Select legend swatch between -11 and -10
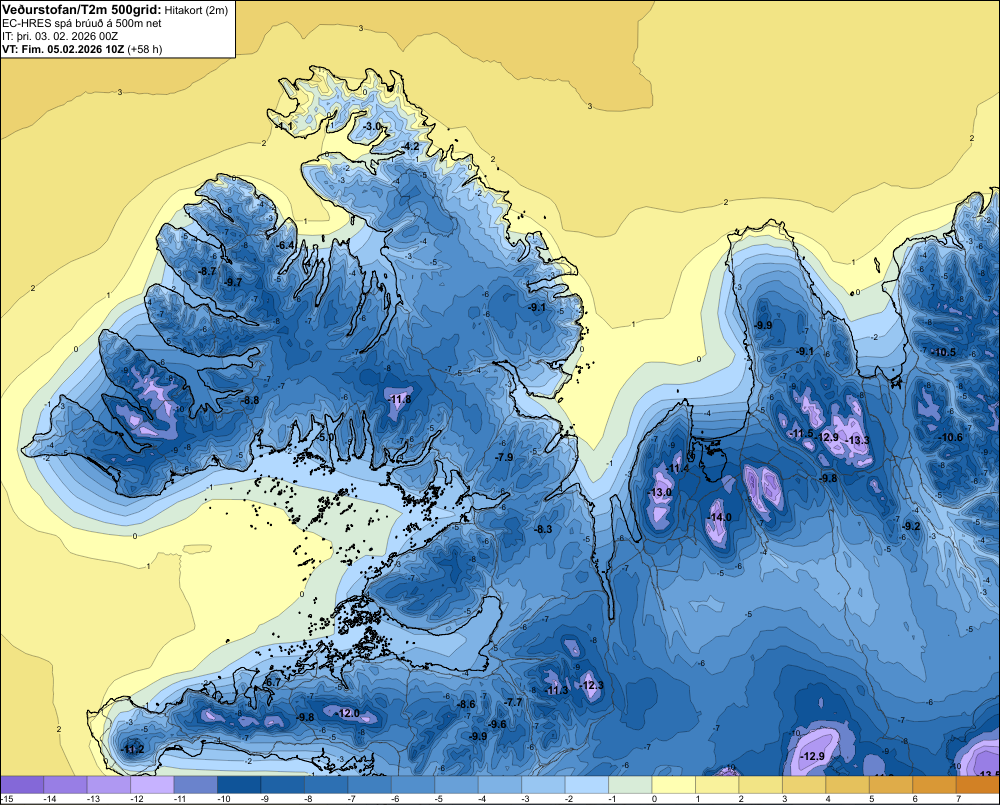The width and height of the screenshot is (1000, 805). [196, 784]
